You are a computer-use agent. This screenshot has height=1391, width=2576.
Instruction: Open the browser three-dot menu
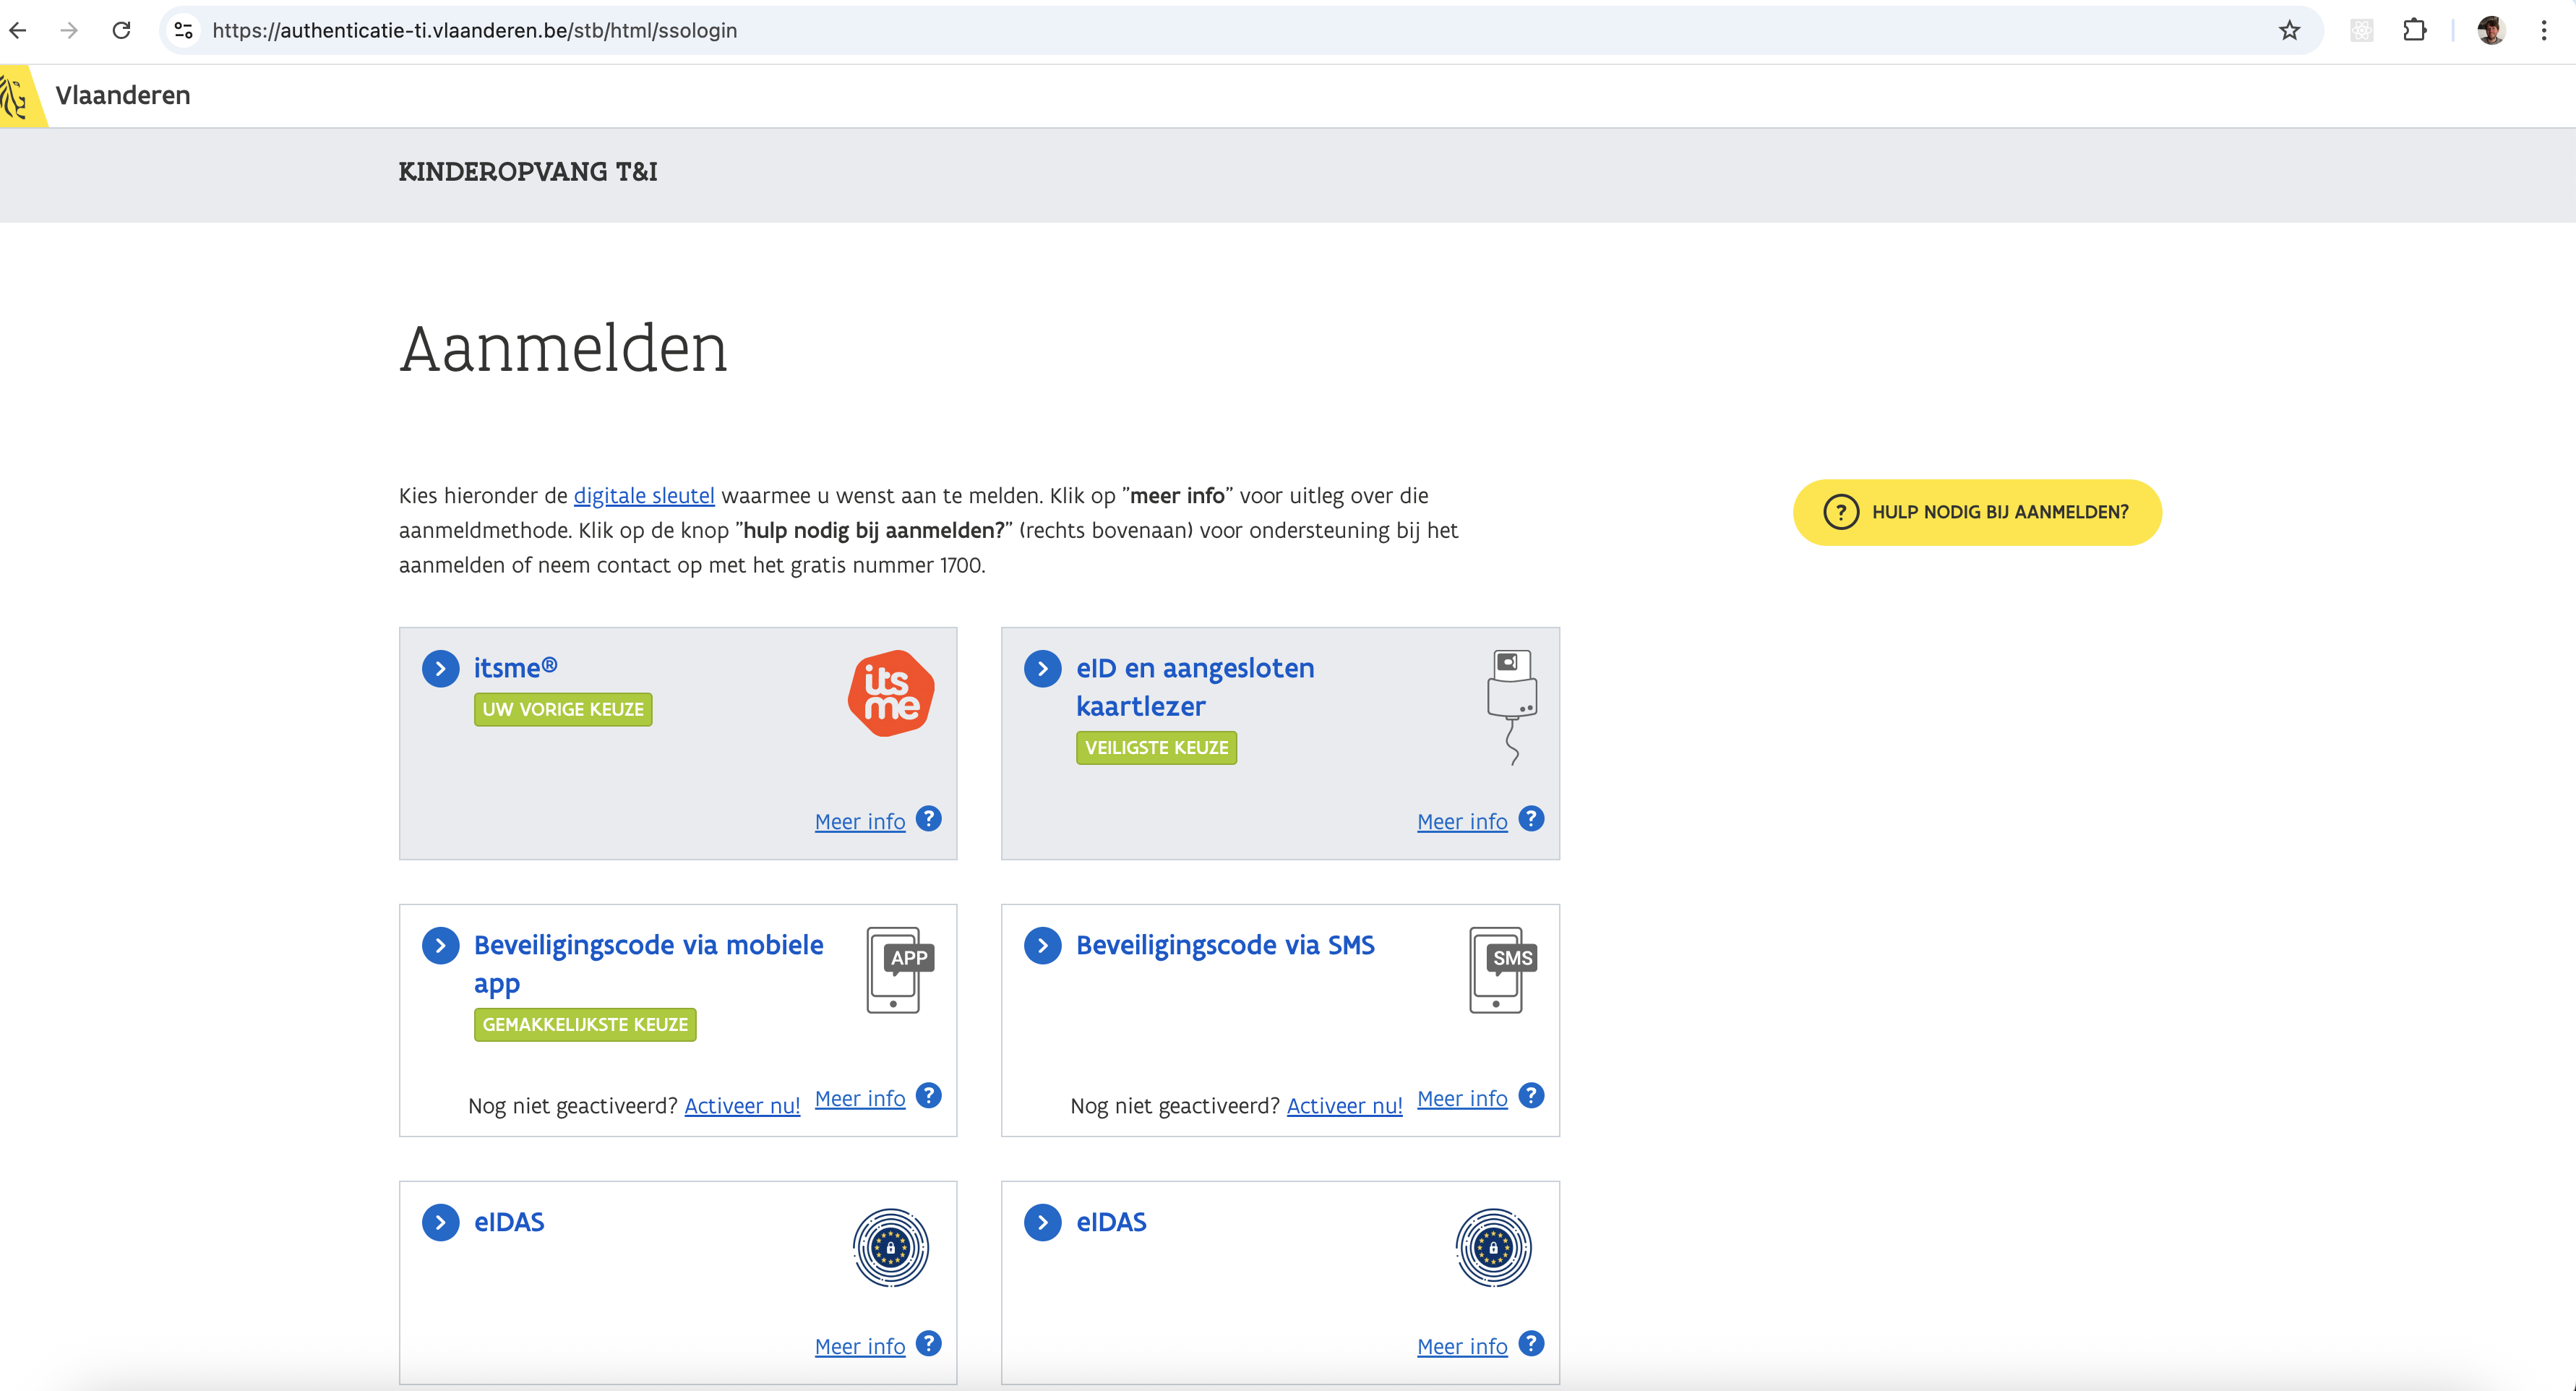click(x=2544, y=30)
